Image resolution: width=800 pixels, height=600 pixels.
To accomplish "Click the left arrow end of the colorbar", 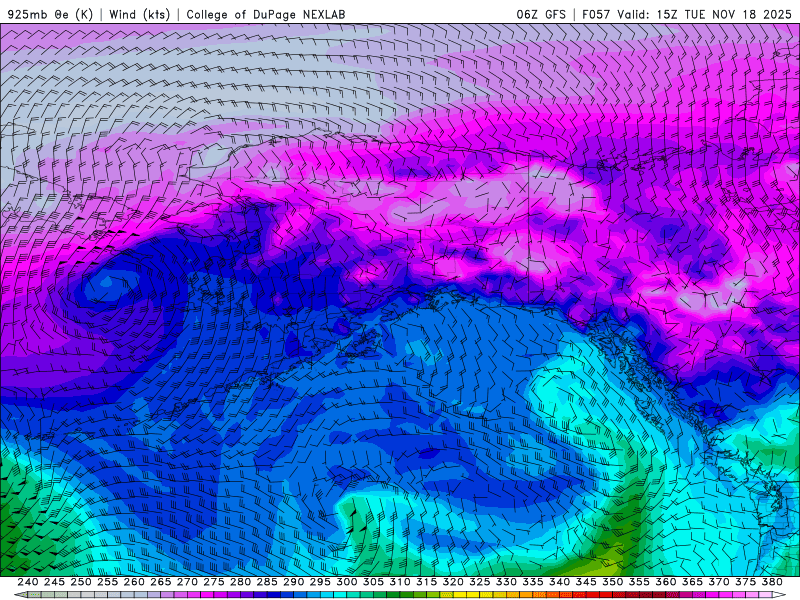I will (20, 595).
